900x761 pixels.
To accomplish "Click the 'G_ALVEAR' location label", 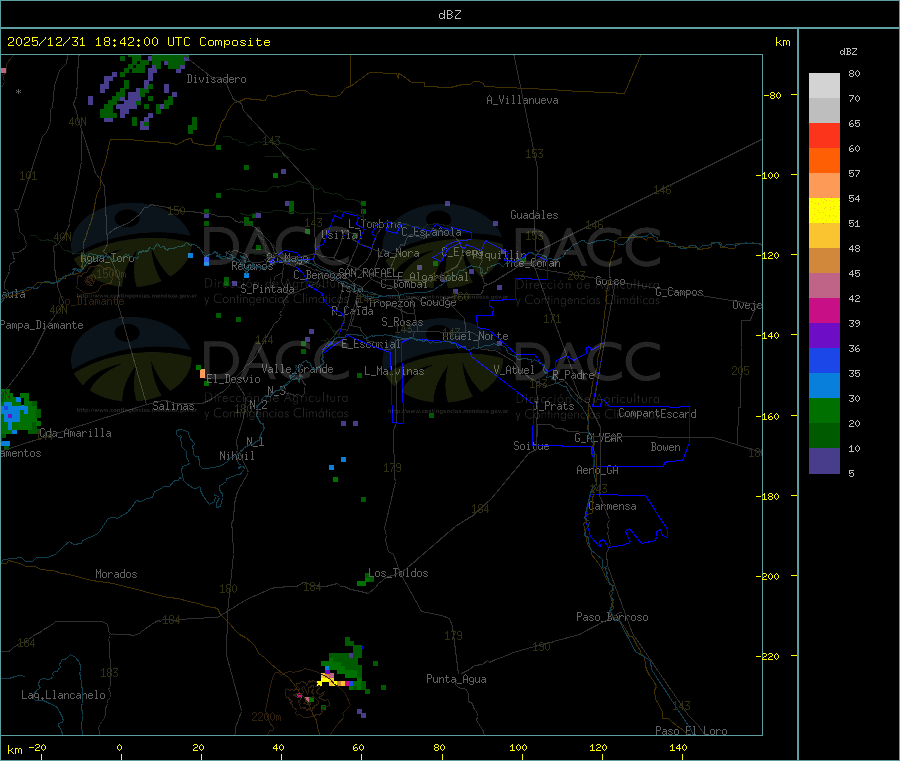I will pos(599,438).
